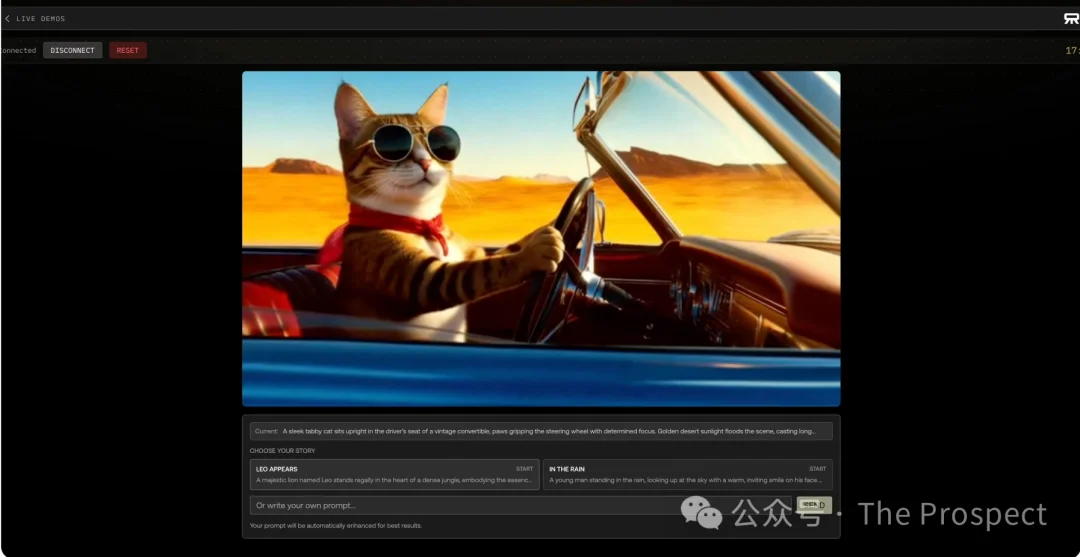1080x557 pixels.
Task: Open the Live Demos page link
Action: [40, 19]
